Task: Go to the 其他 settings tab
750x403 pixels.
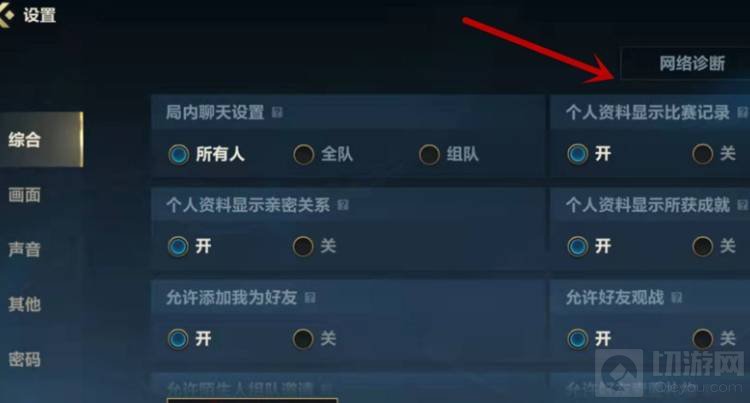Action: click(24, 304)
